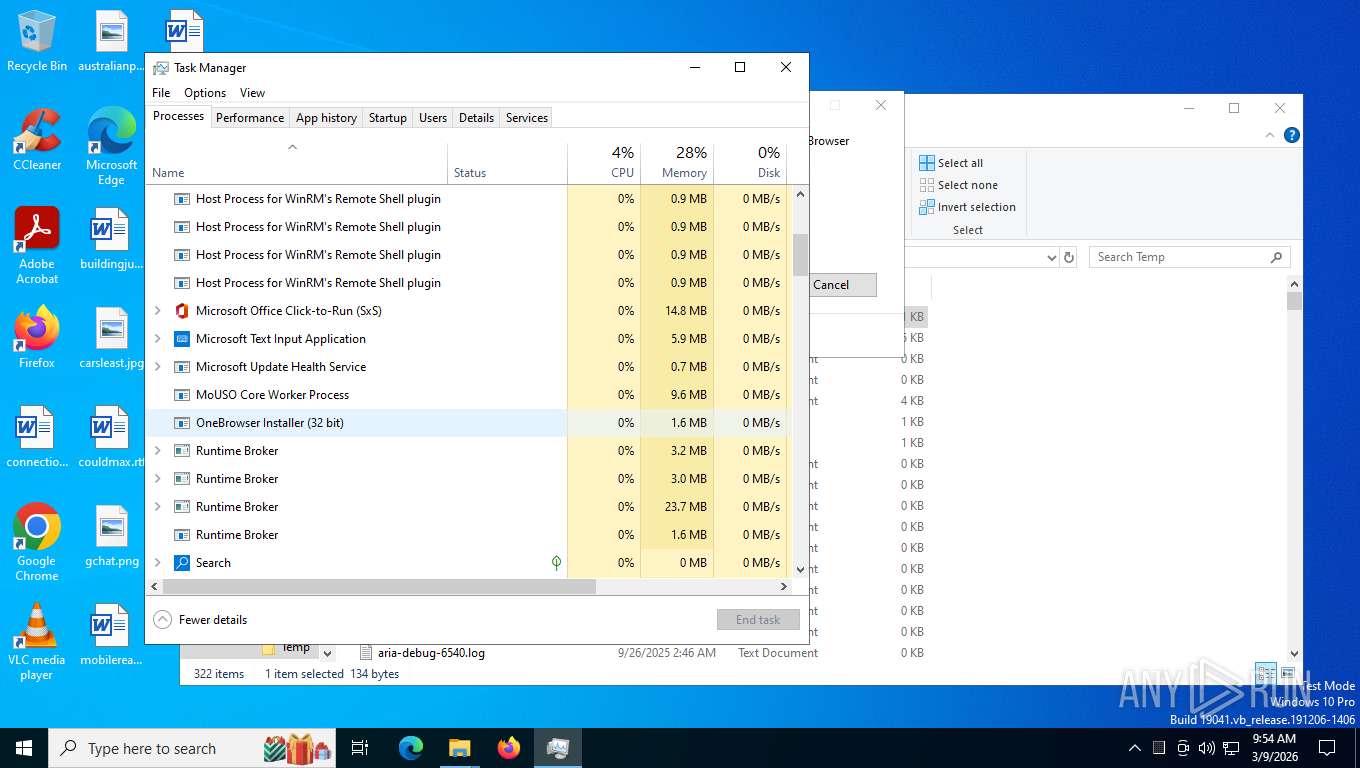Expand the 3.2 MB Runtime Broker
This screenshot has width=1360, height=768.
(157, 451)
